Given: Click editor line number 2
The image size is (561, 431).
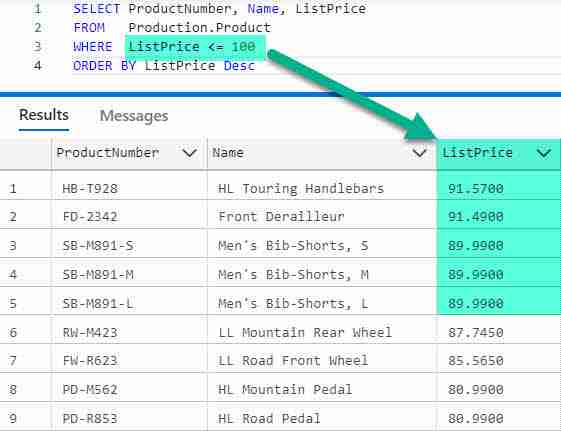Looking at the screenshot, I should coord(38,28).
